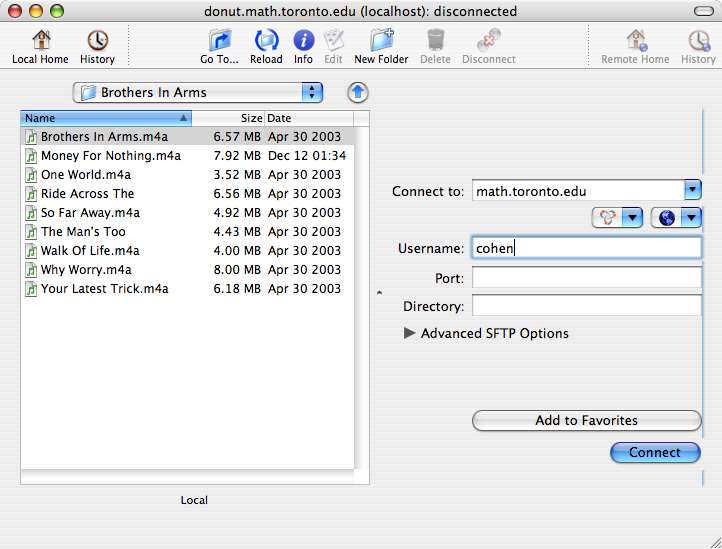Open Connect to server dropdown
The width and height of the screenshot is (722, 549).
coord(693,190)
